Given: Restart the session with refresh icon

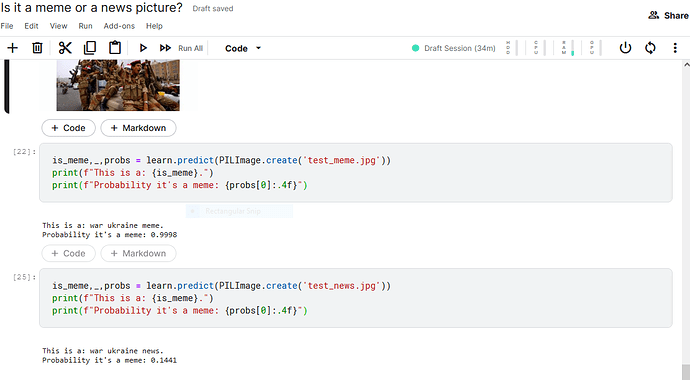Looking at the screenshot, I should [x=650, y=48].
